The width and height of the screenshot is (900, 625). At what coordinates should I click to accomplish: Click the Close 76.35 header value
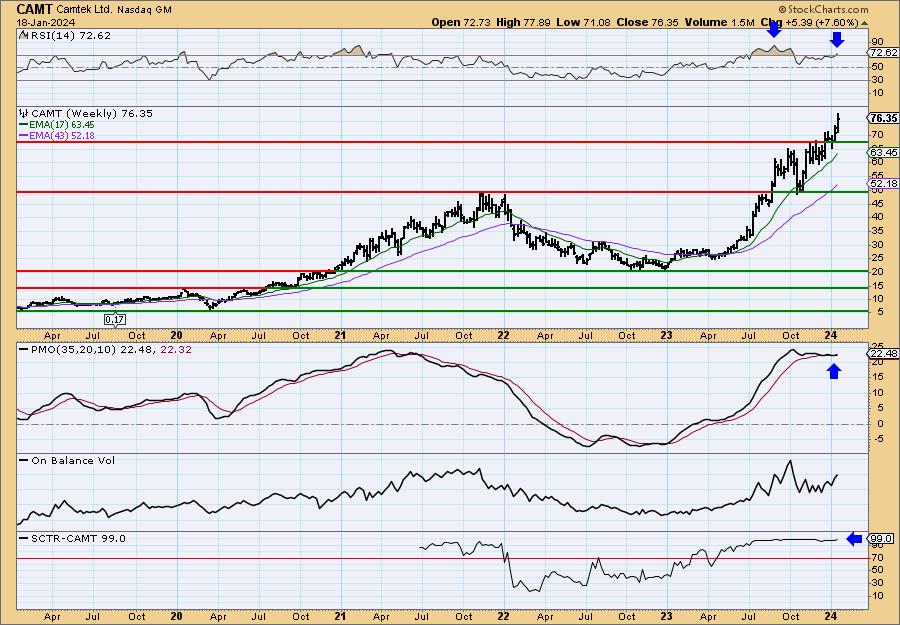coord(647,22)
